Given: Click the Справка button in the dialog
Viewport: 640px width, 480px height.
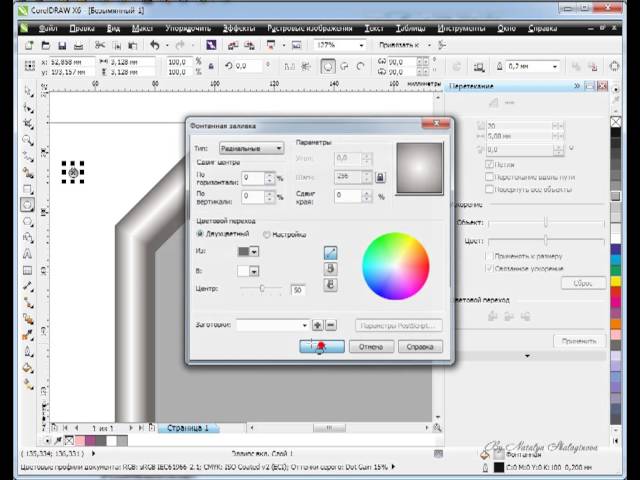Looking at the screenshot, I should coord(415,347).
